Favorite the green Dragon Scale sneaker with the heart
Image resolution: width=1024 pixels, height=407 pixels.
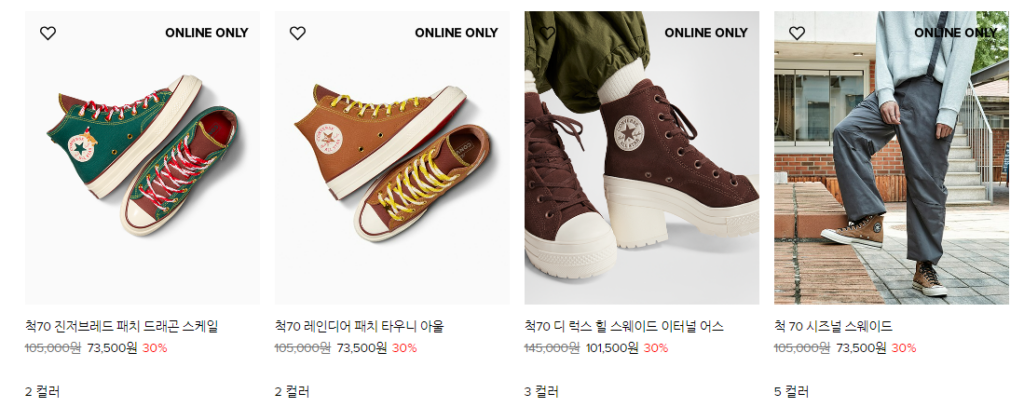coord(48,33)
